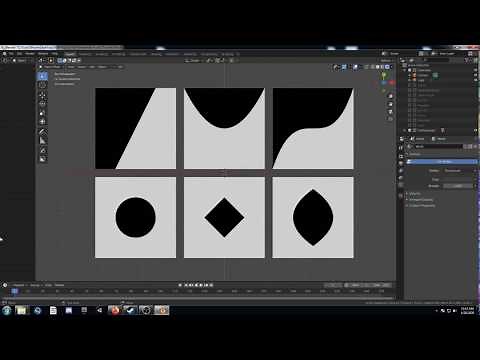Toggle rendered viewport shading
The width and height of the screenshot is (480, 360).
(387, 67)
